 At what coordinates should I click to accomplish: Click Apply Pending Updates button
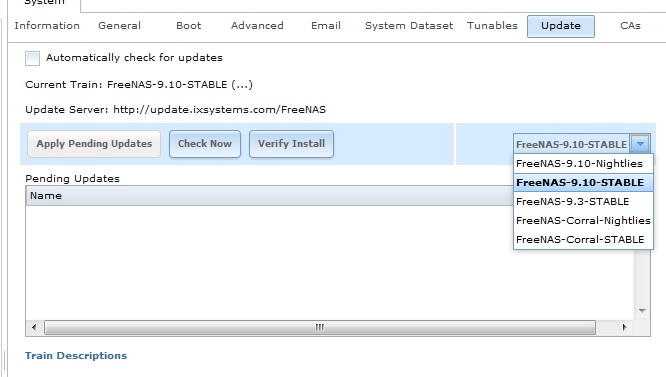94,144
